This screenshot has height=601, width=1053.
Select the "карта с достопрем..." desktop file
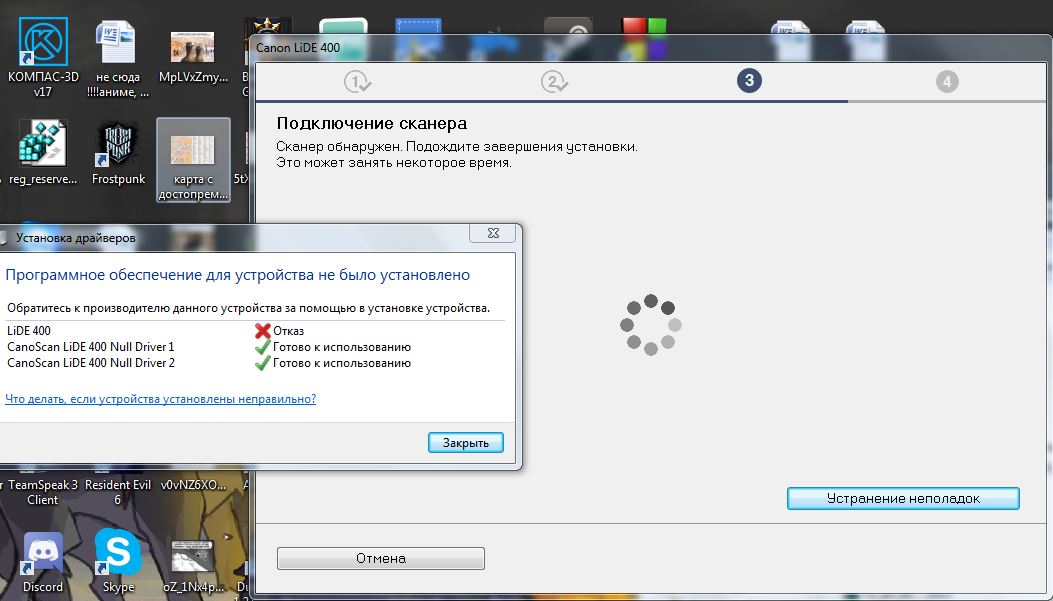pyautogui.click(x=193, y=160)
